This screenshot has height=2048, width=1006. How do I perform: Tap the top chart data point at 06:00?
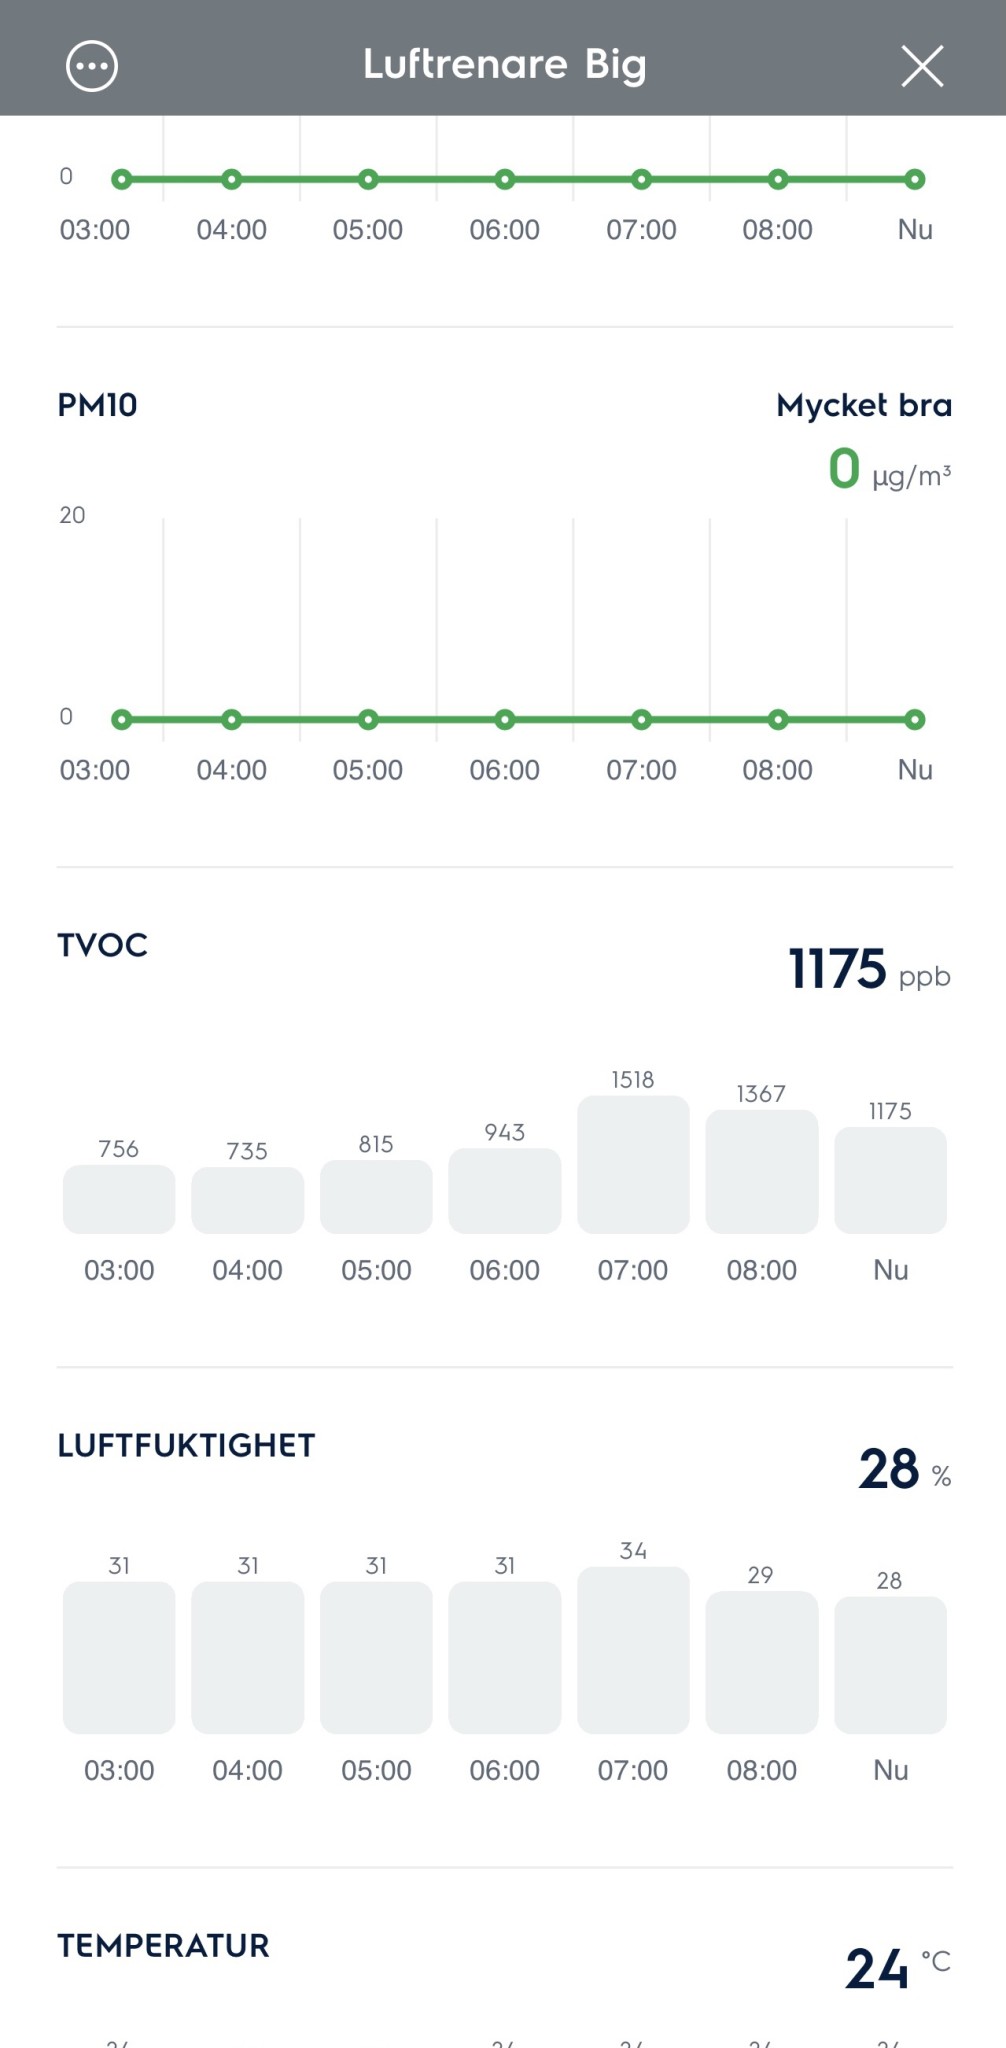click(x=505, y=180)
